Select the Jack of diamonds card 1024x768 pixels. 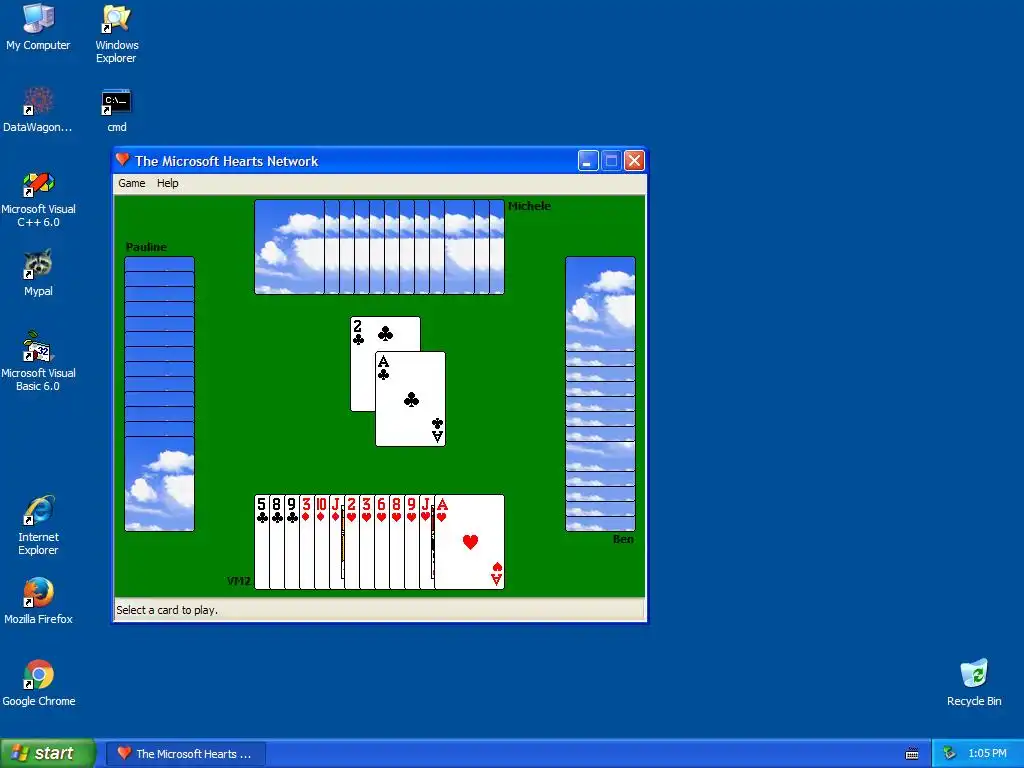pyautogui.click(x=337, y=542)
